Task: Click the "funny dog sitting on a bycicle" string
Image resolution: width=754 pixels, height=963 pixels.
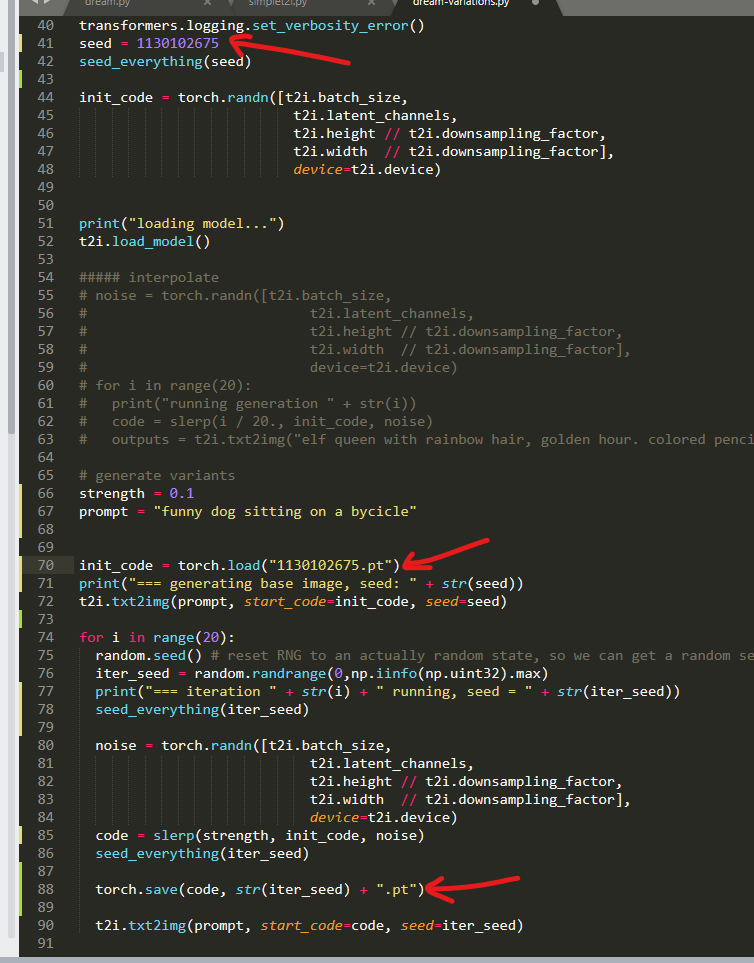Action: pos(284,511)
